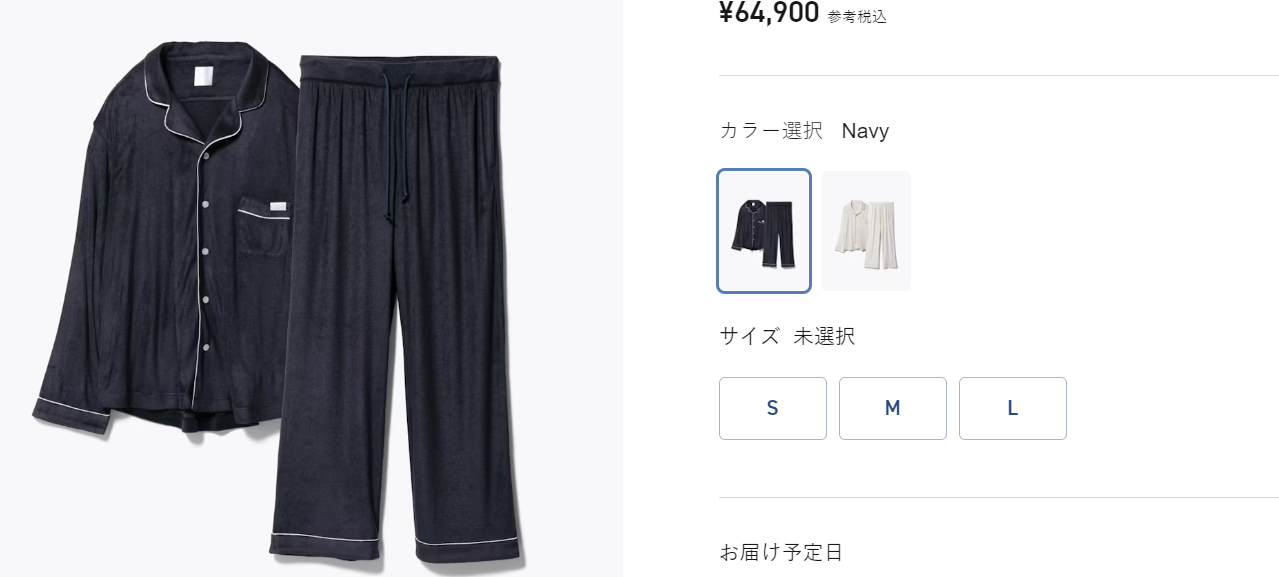1279x577 pixels.
Task: Click the 参考税込 tax note
Action: [857, 16]
